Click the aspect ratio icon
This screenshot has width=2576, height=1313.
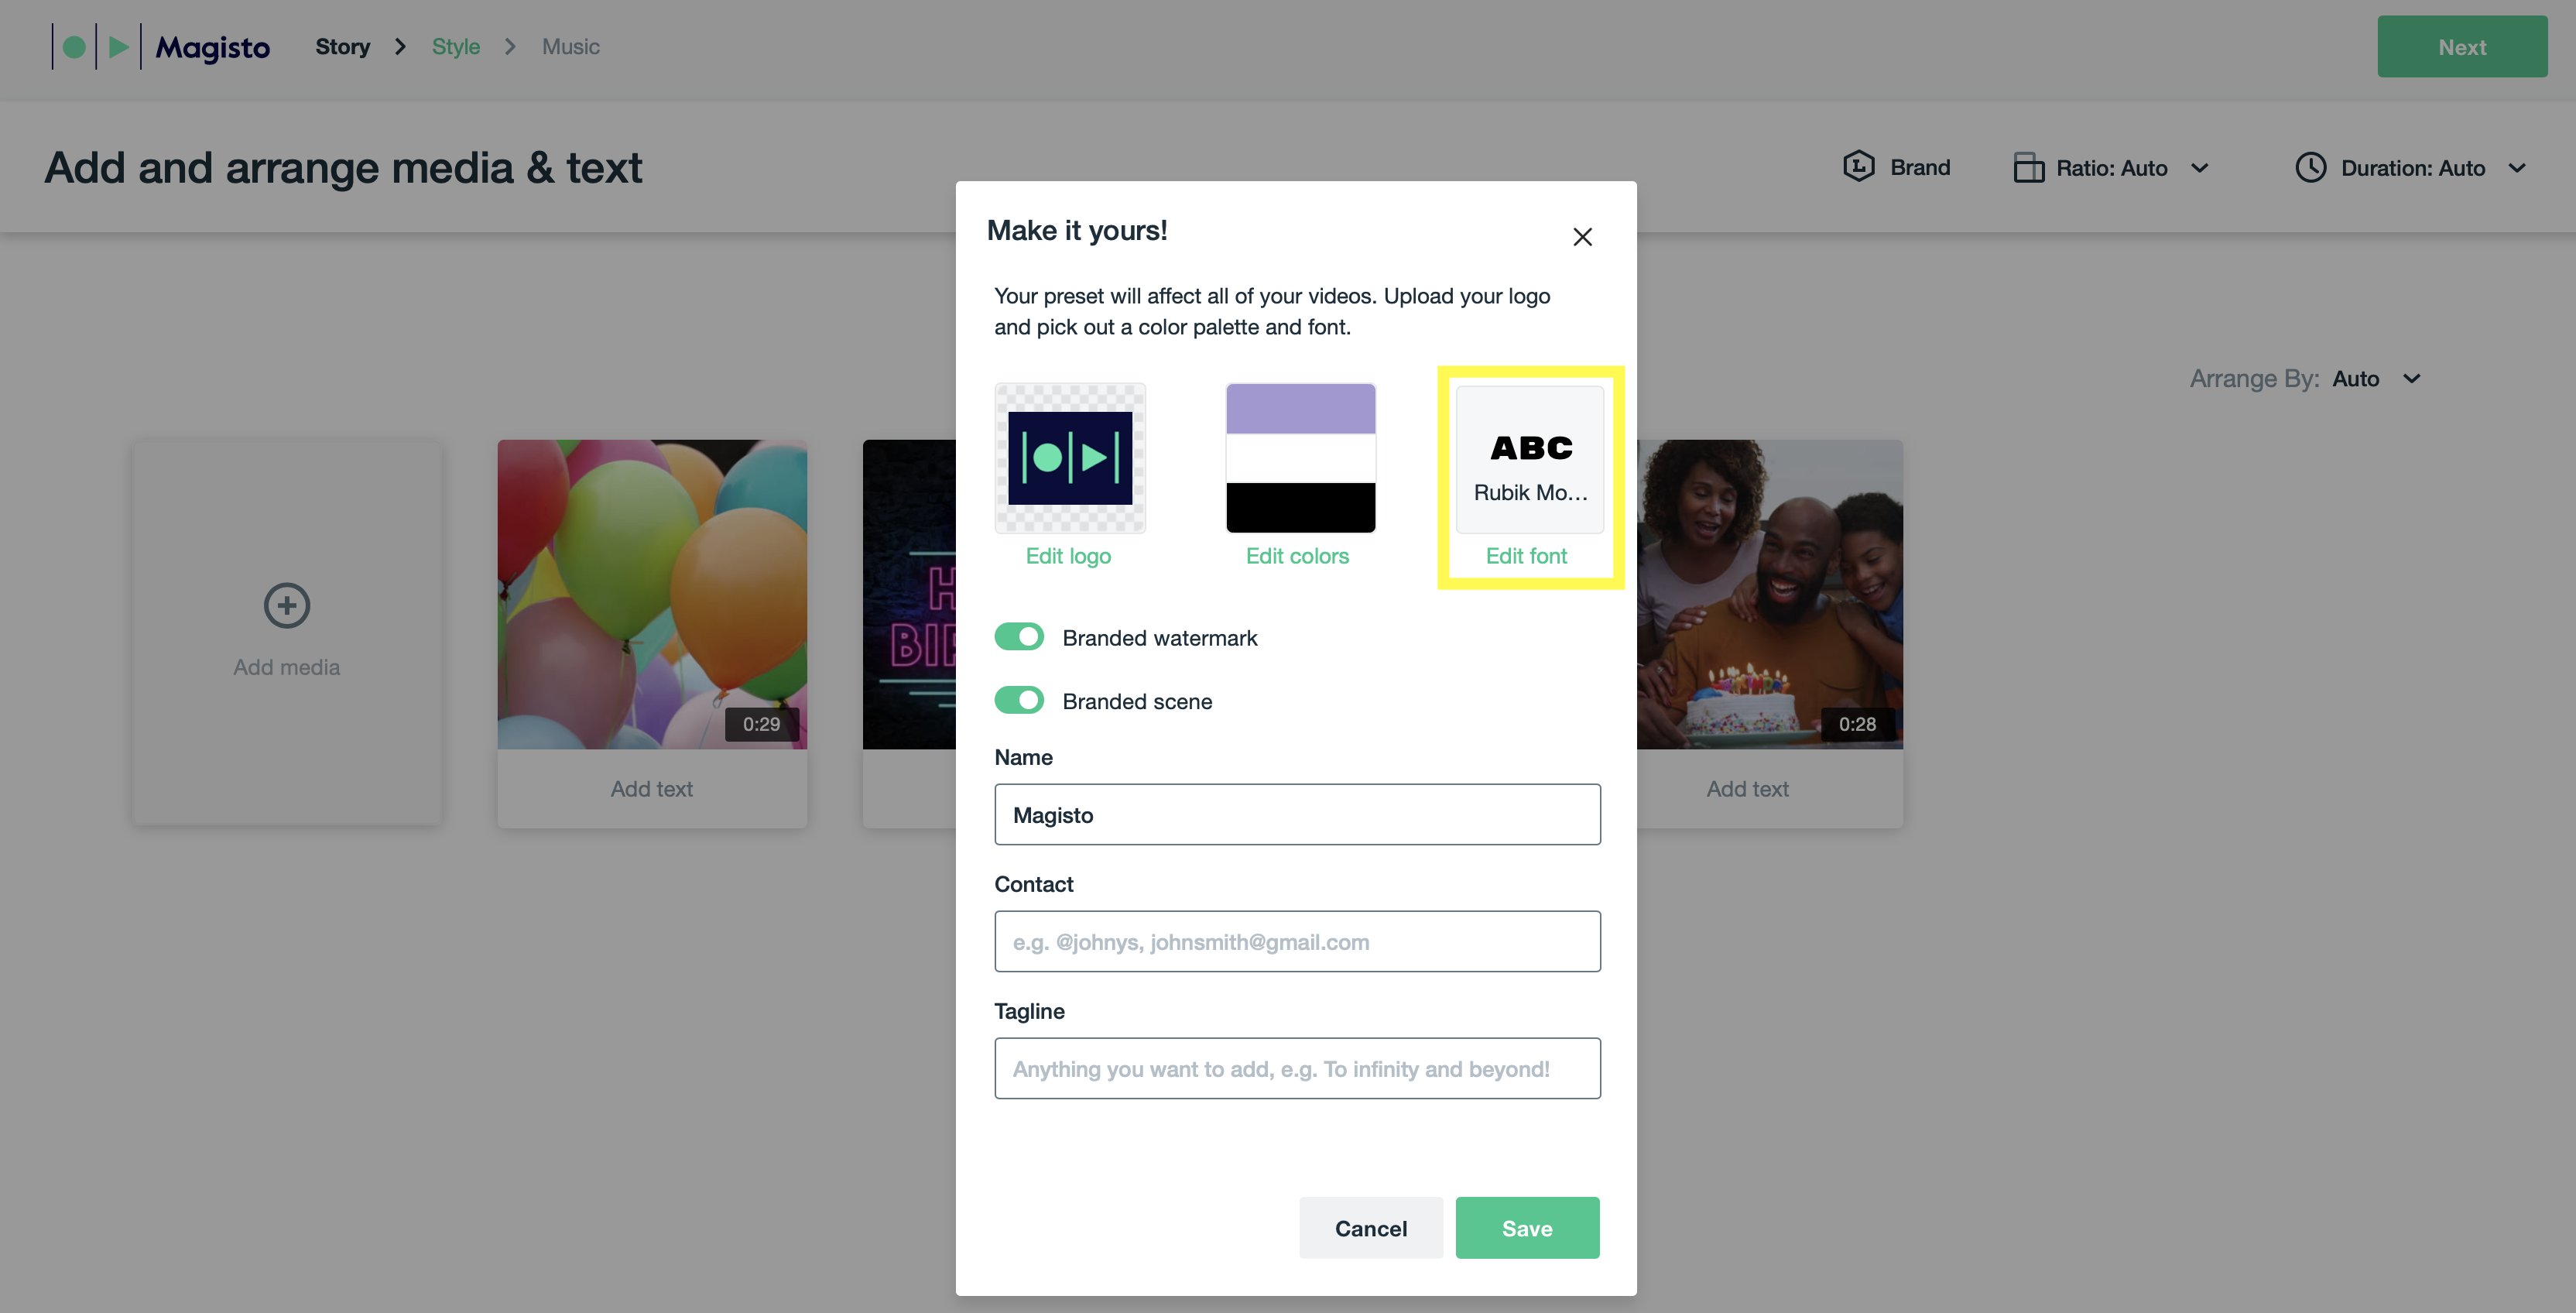click(2028, 167)
